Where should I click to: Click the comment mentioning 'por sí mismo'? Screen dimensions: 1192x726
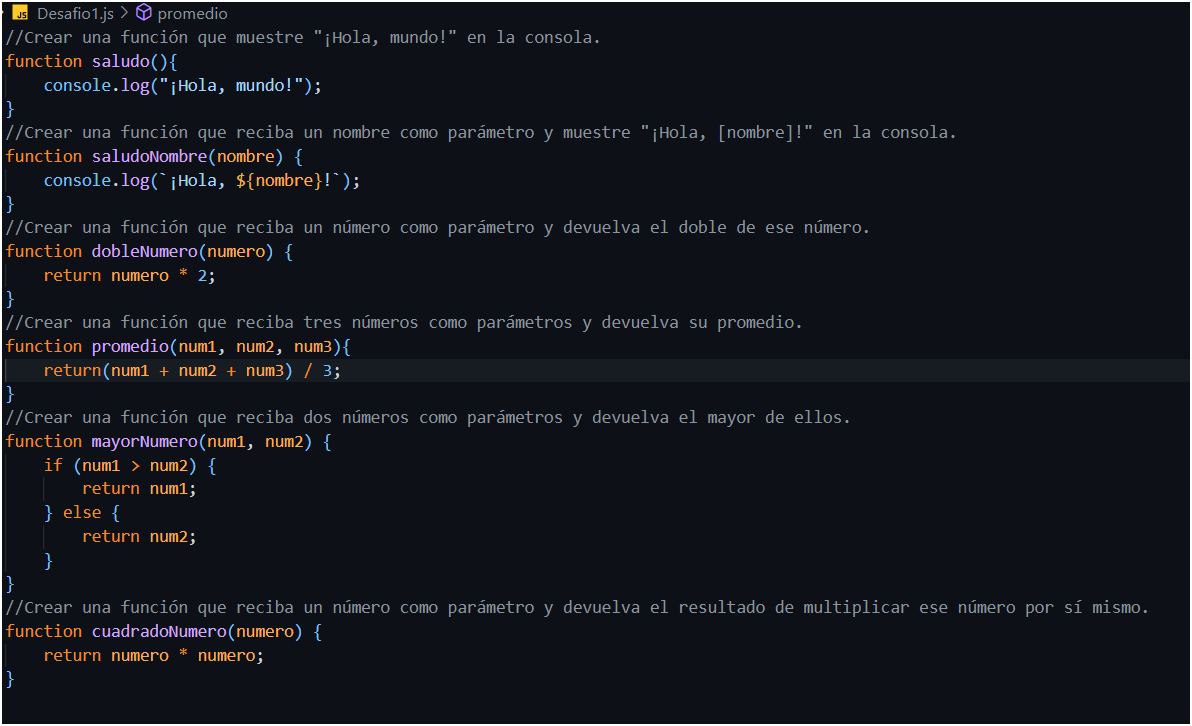pos(577,607)
